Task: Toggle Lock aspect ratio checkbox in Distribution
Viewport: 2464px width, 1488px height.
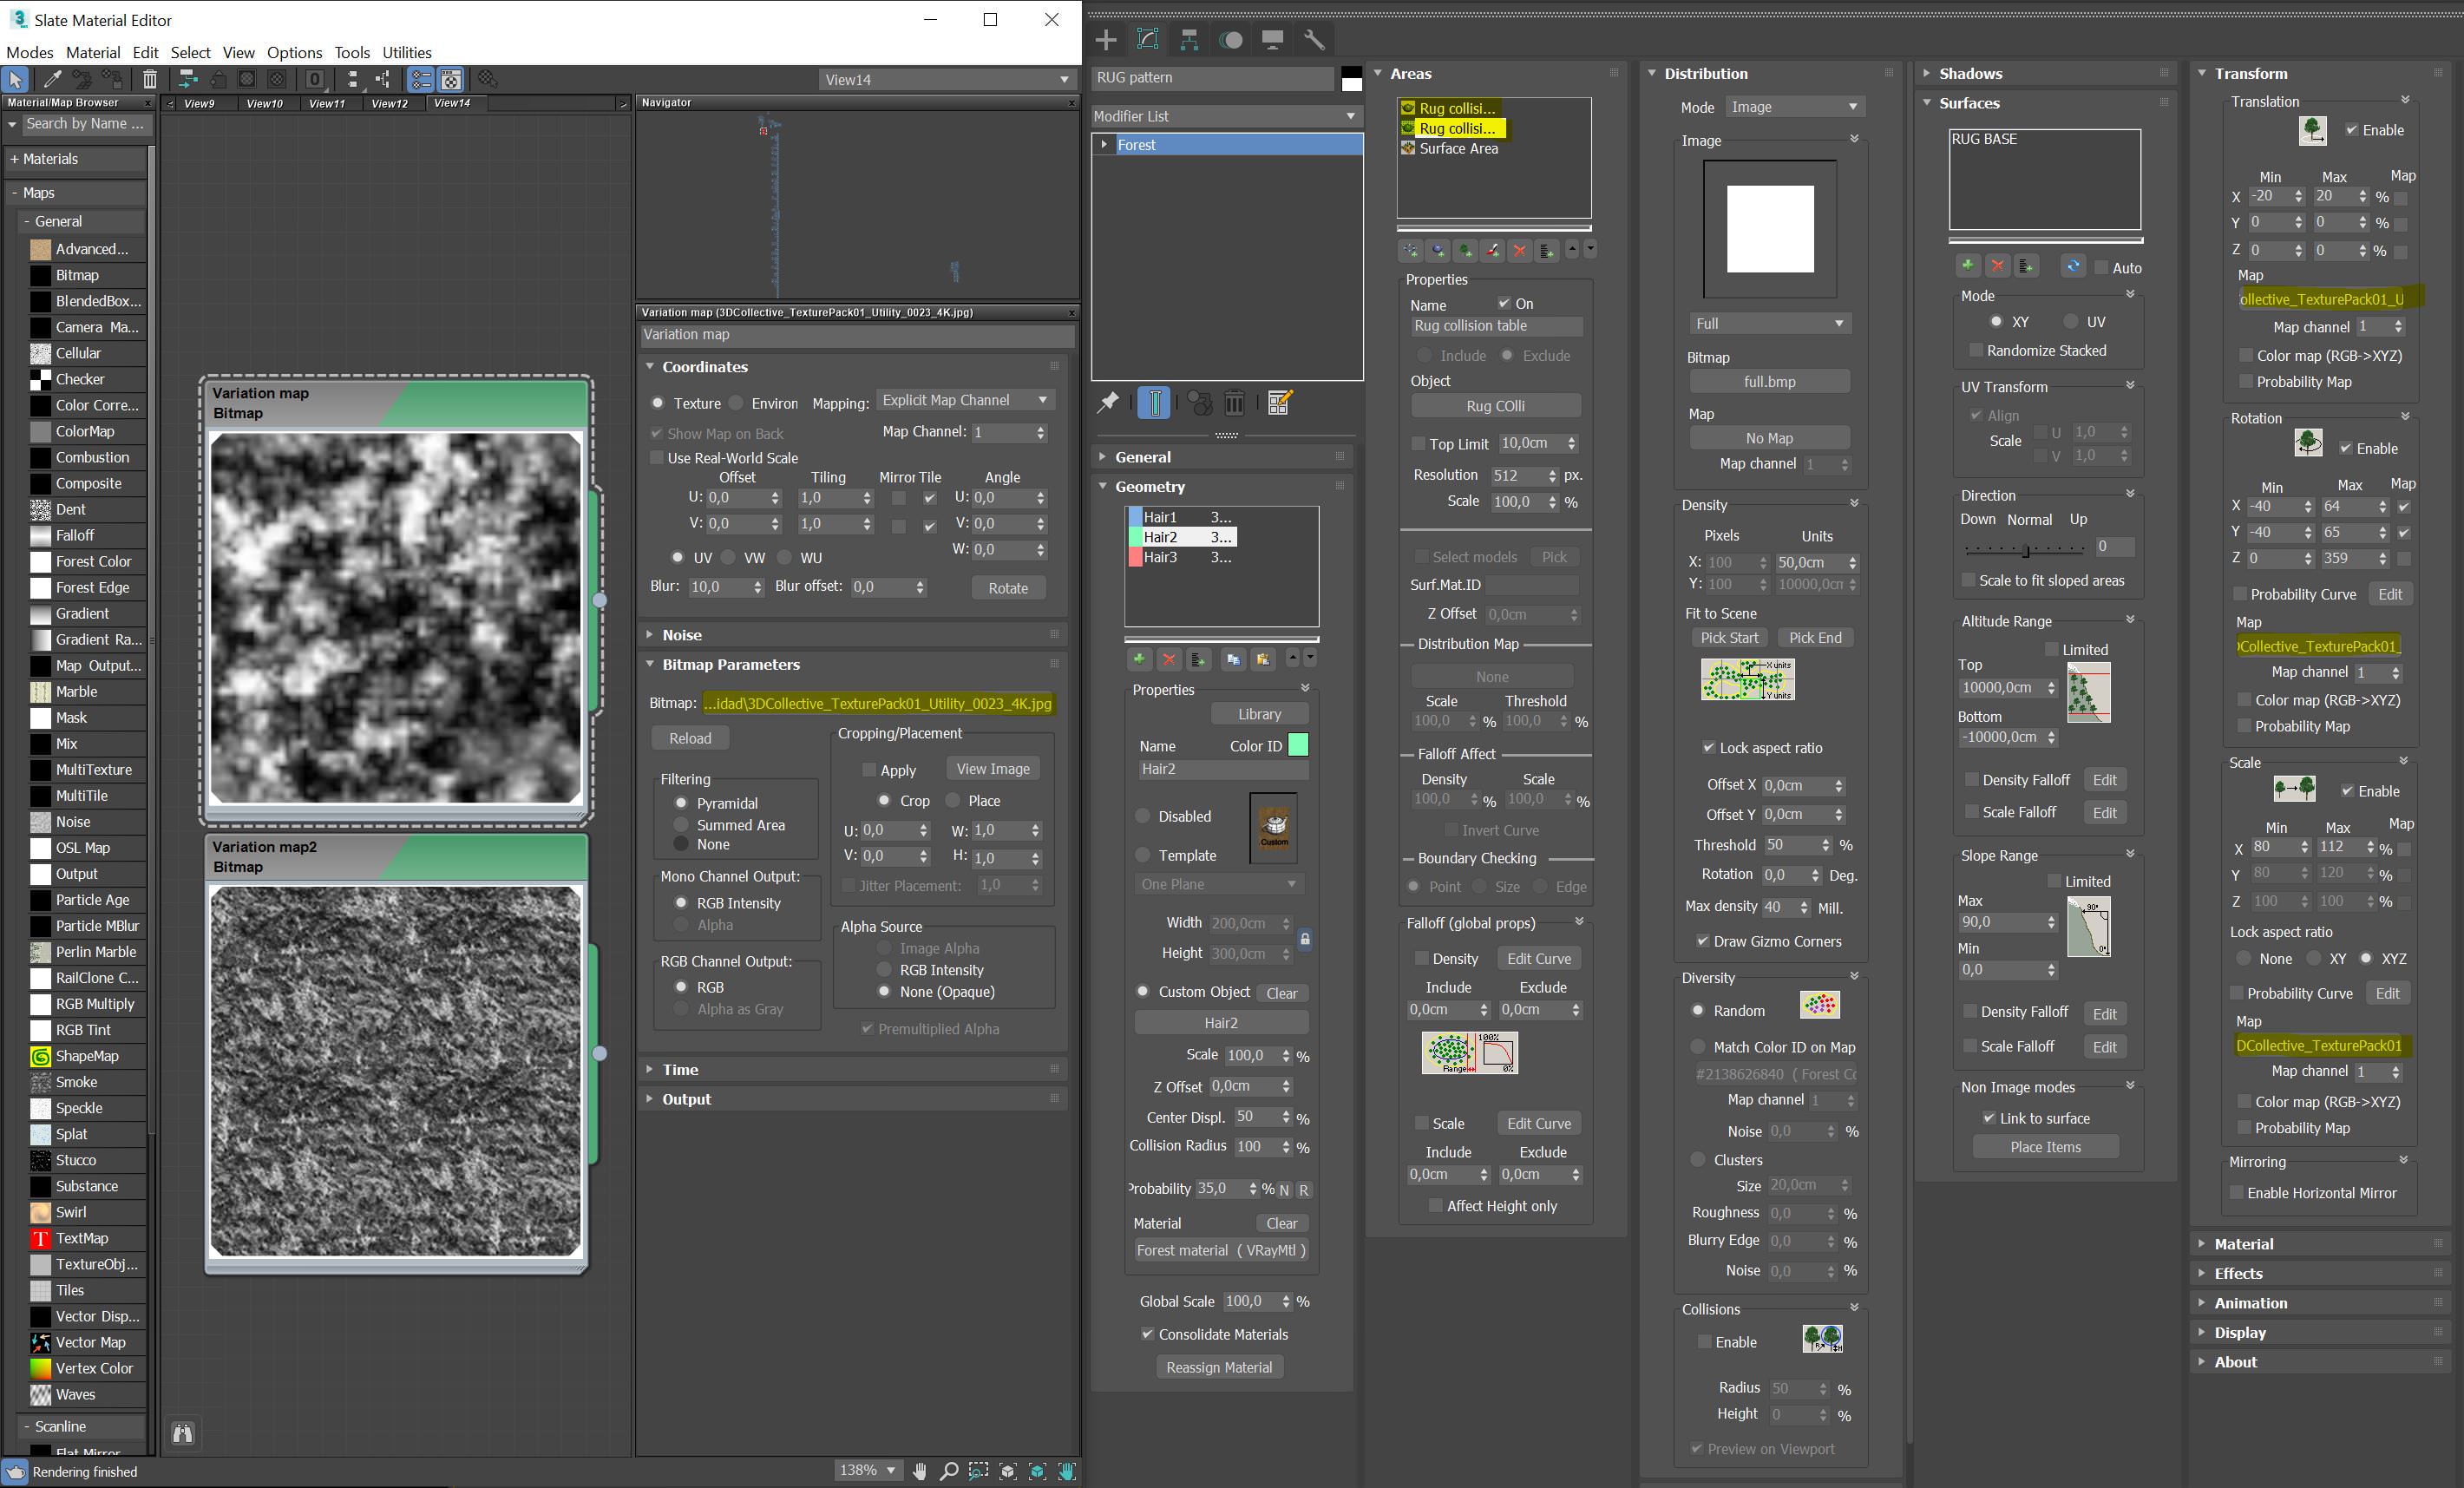Action: (x=1709, y=748)
